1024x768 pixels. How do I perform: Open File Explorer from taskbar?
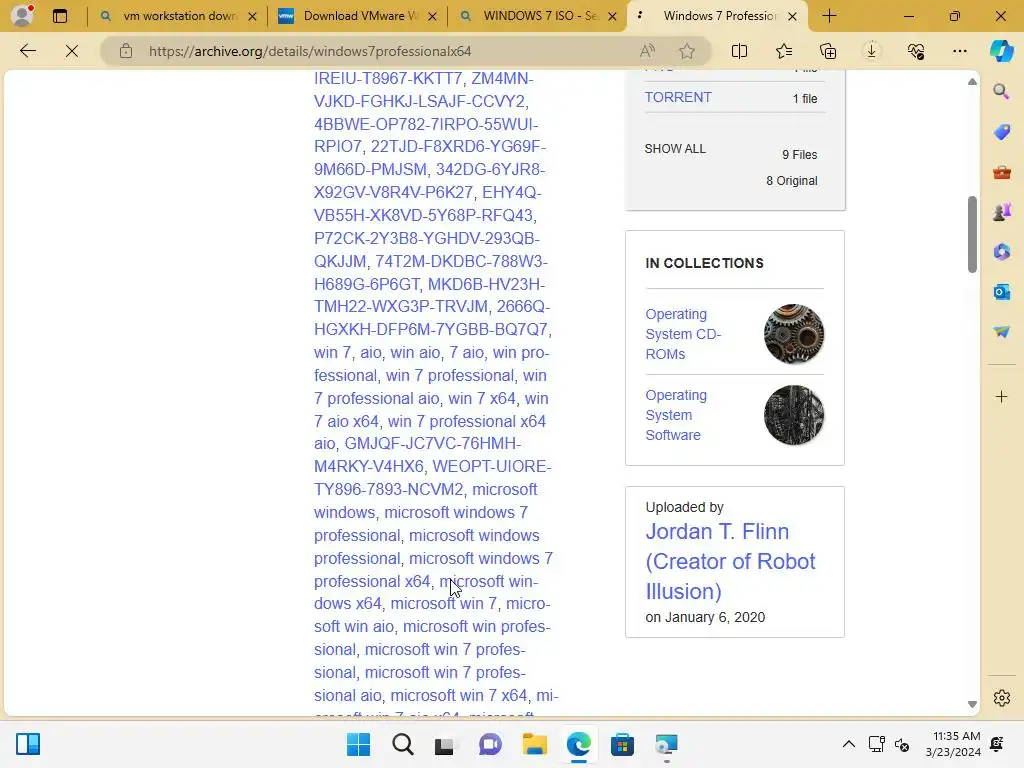tap(534, 744)
